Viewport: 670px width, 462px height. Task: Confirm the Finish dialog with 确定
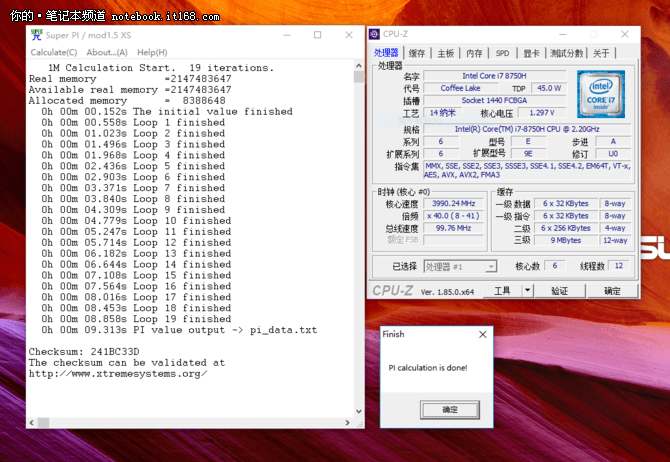click(x=450, y=410)
